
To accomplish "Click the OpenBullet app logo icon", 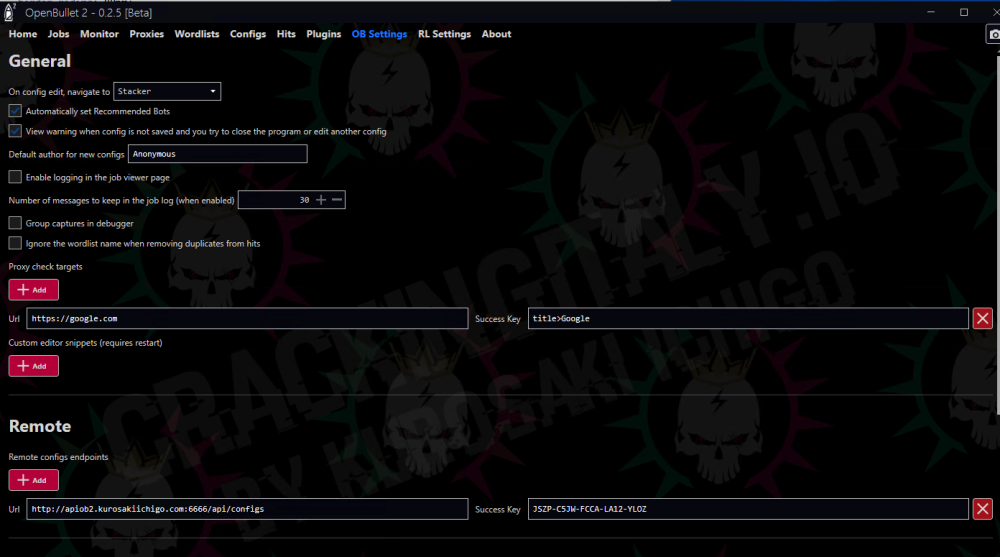I will click(9, 11).
